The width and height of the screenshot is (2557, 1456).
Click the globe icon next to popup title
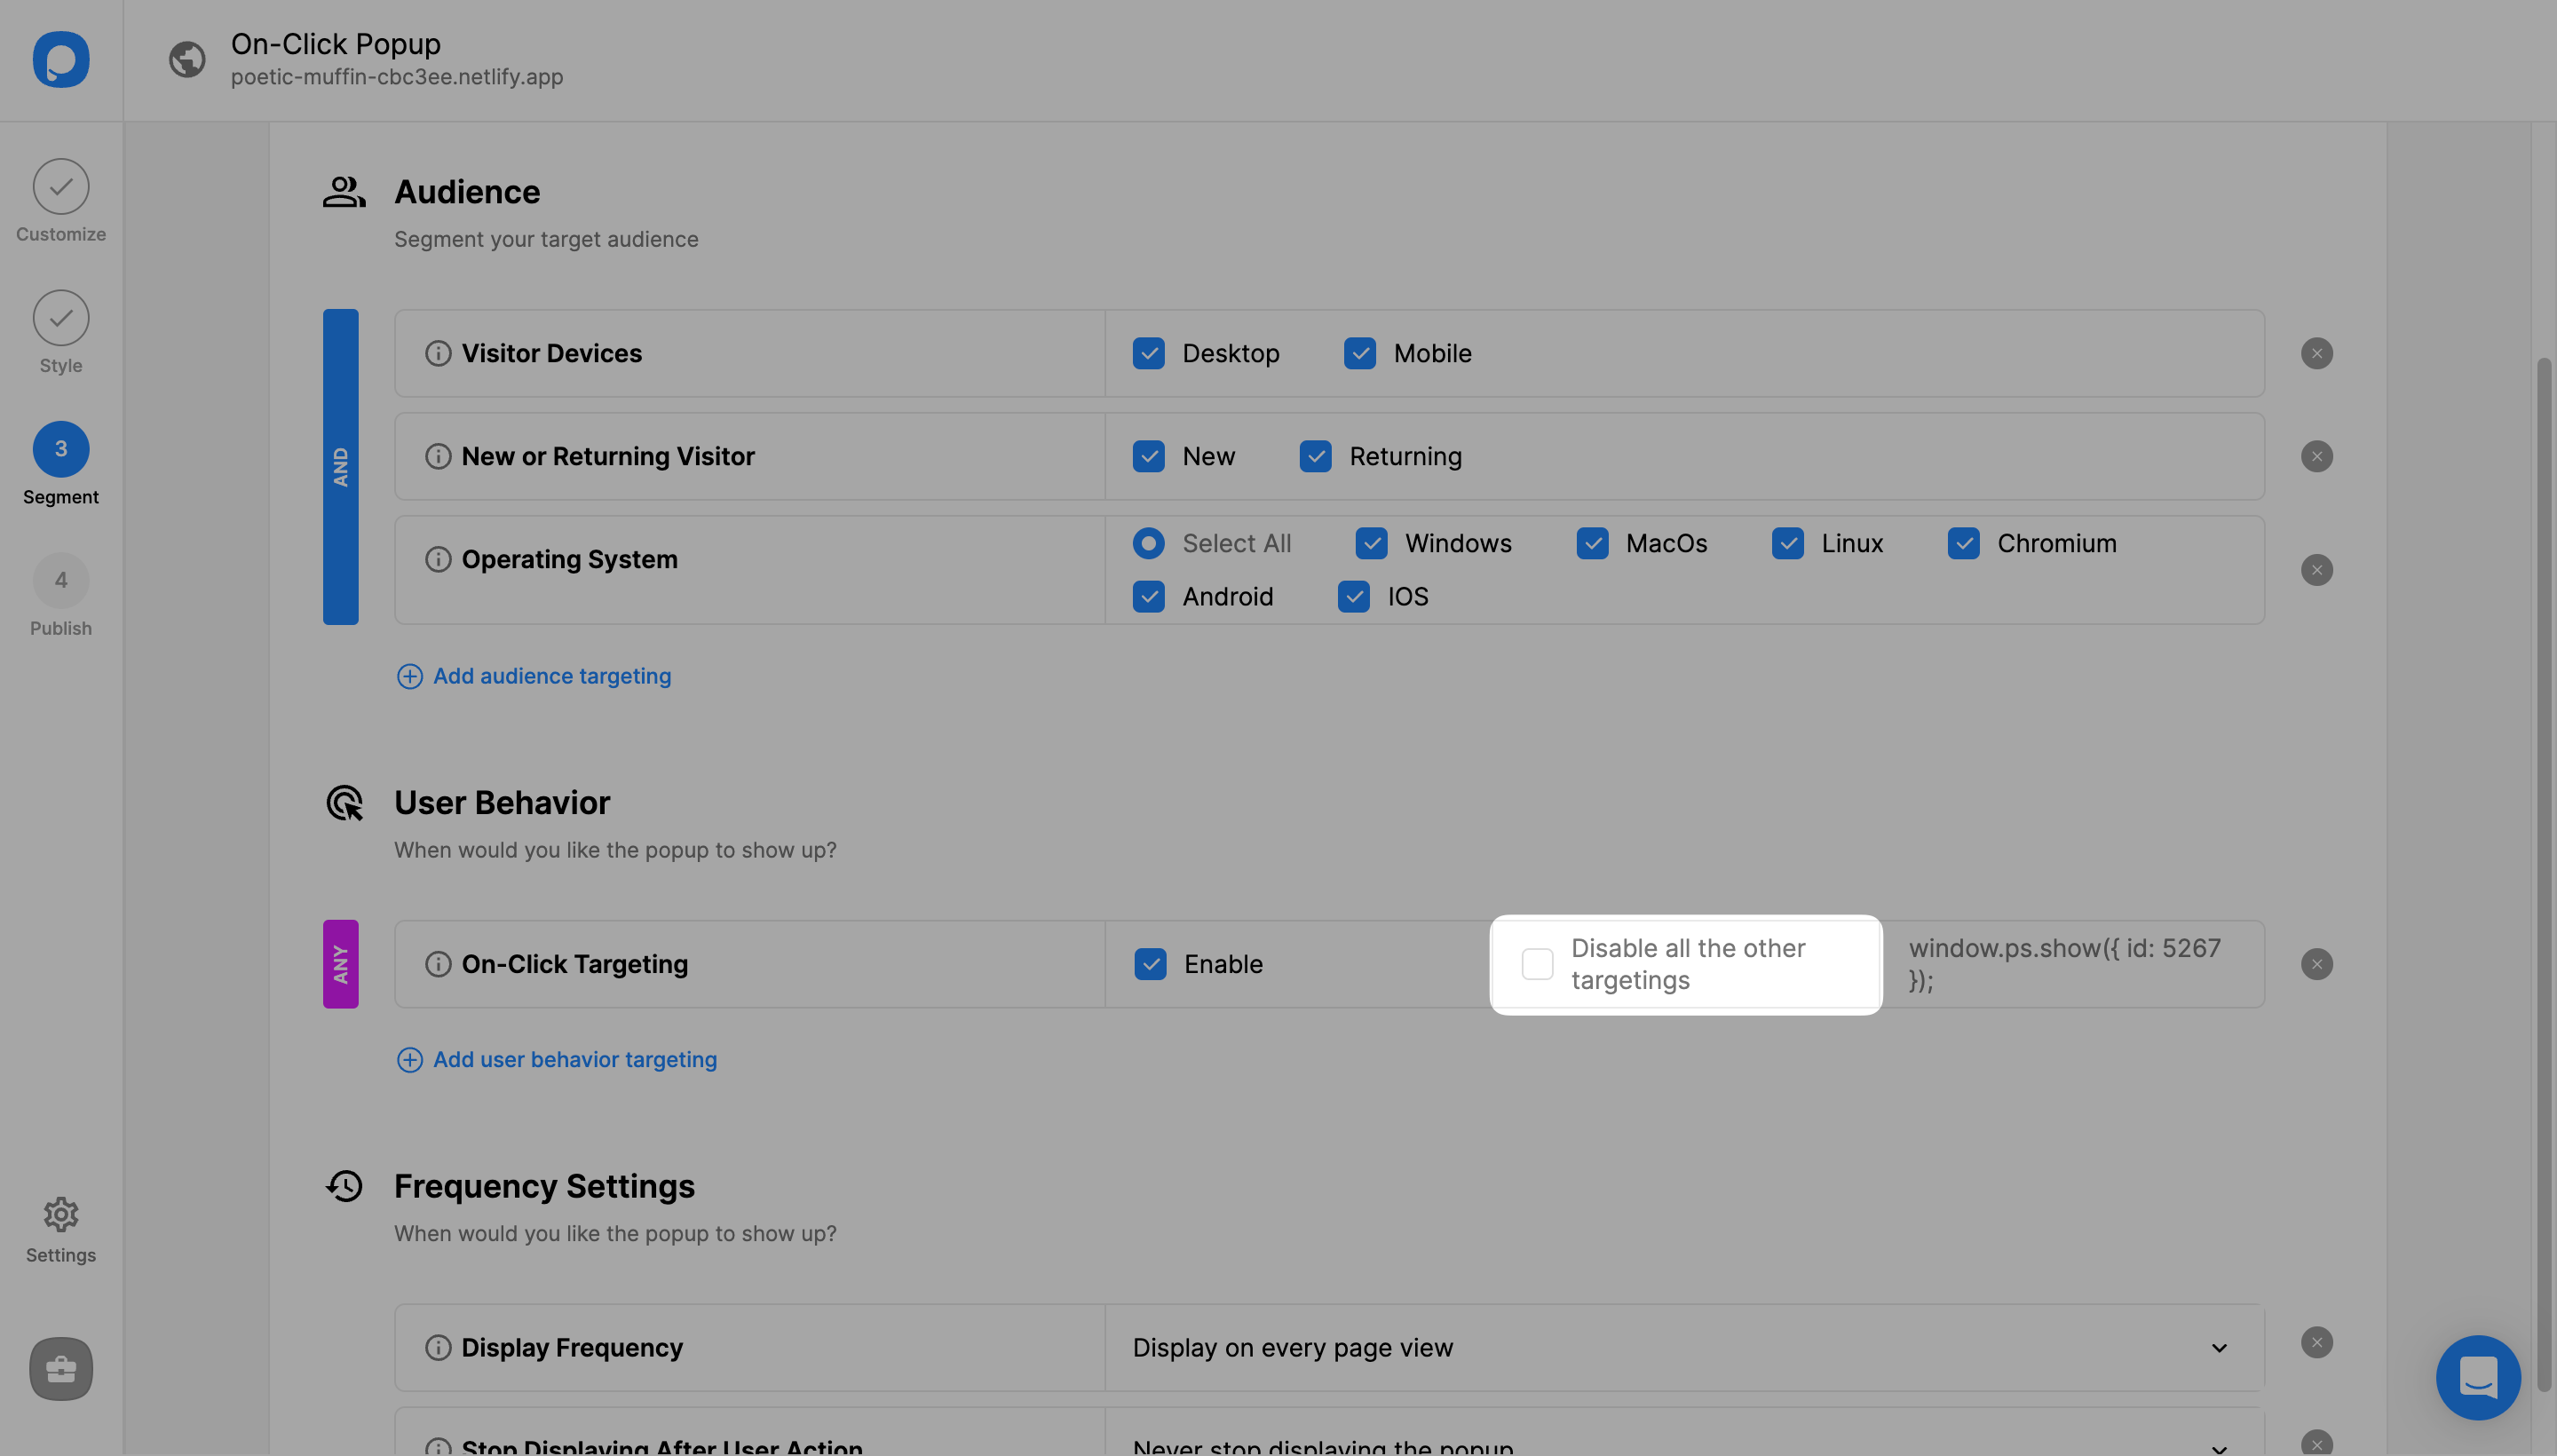pos(187,59)
